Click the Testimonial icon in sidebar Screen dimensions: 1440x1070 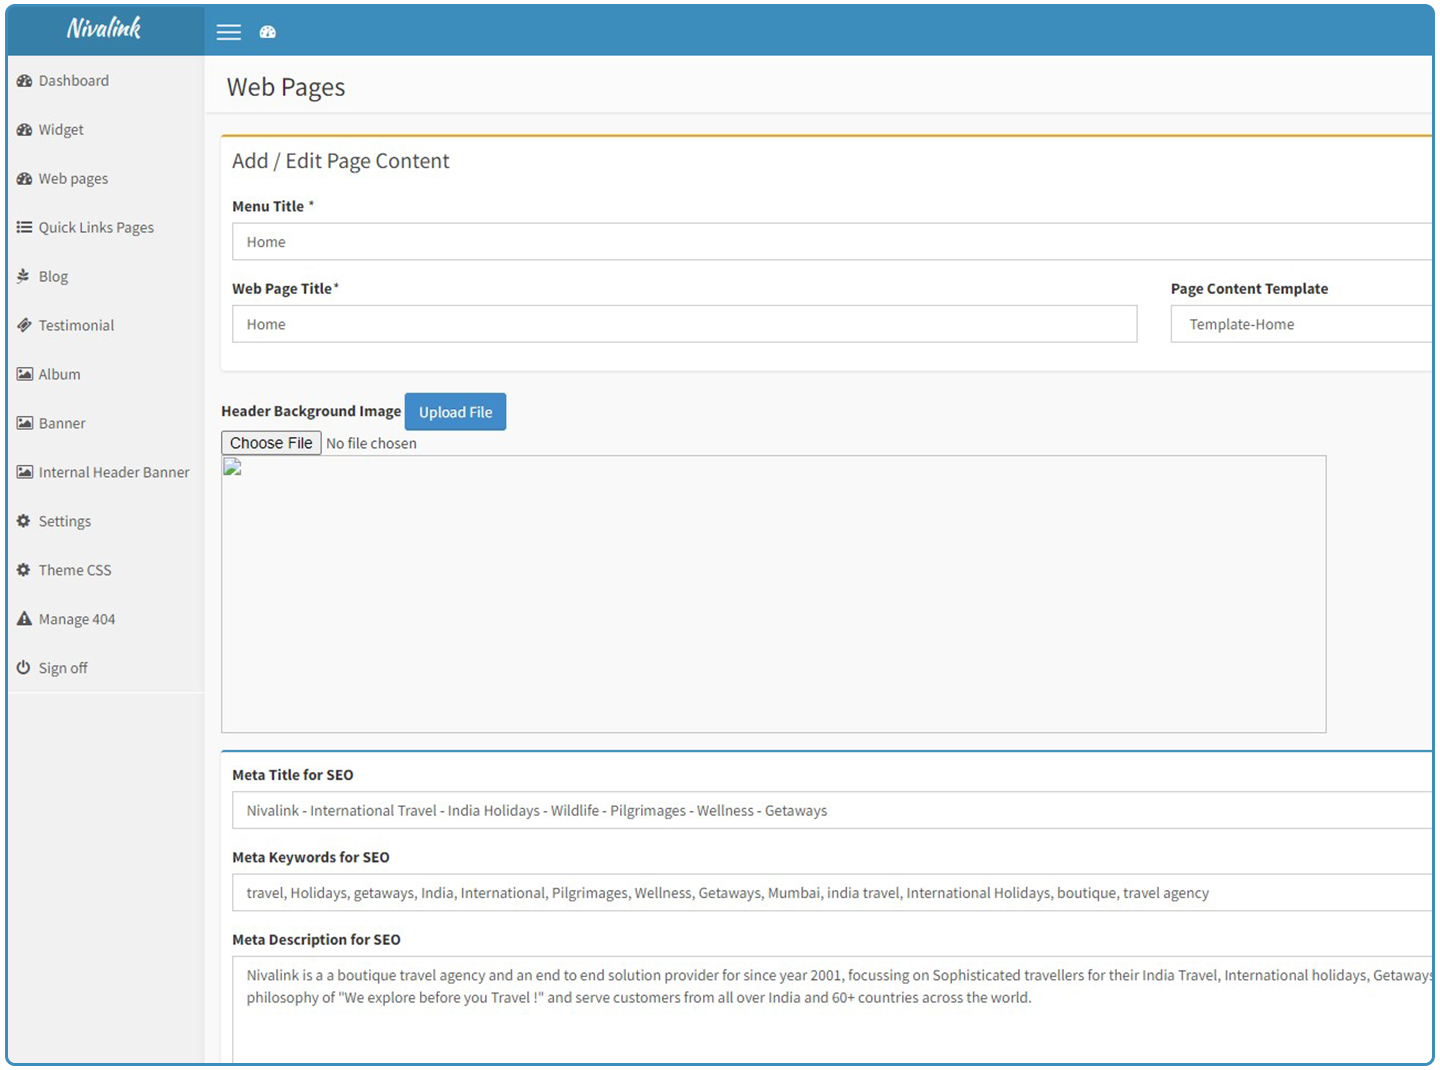[24, 325]
